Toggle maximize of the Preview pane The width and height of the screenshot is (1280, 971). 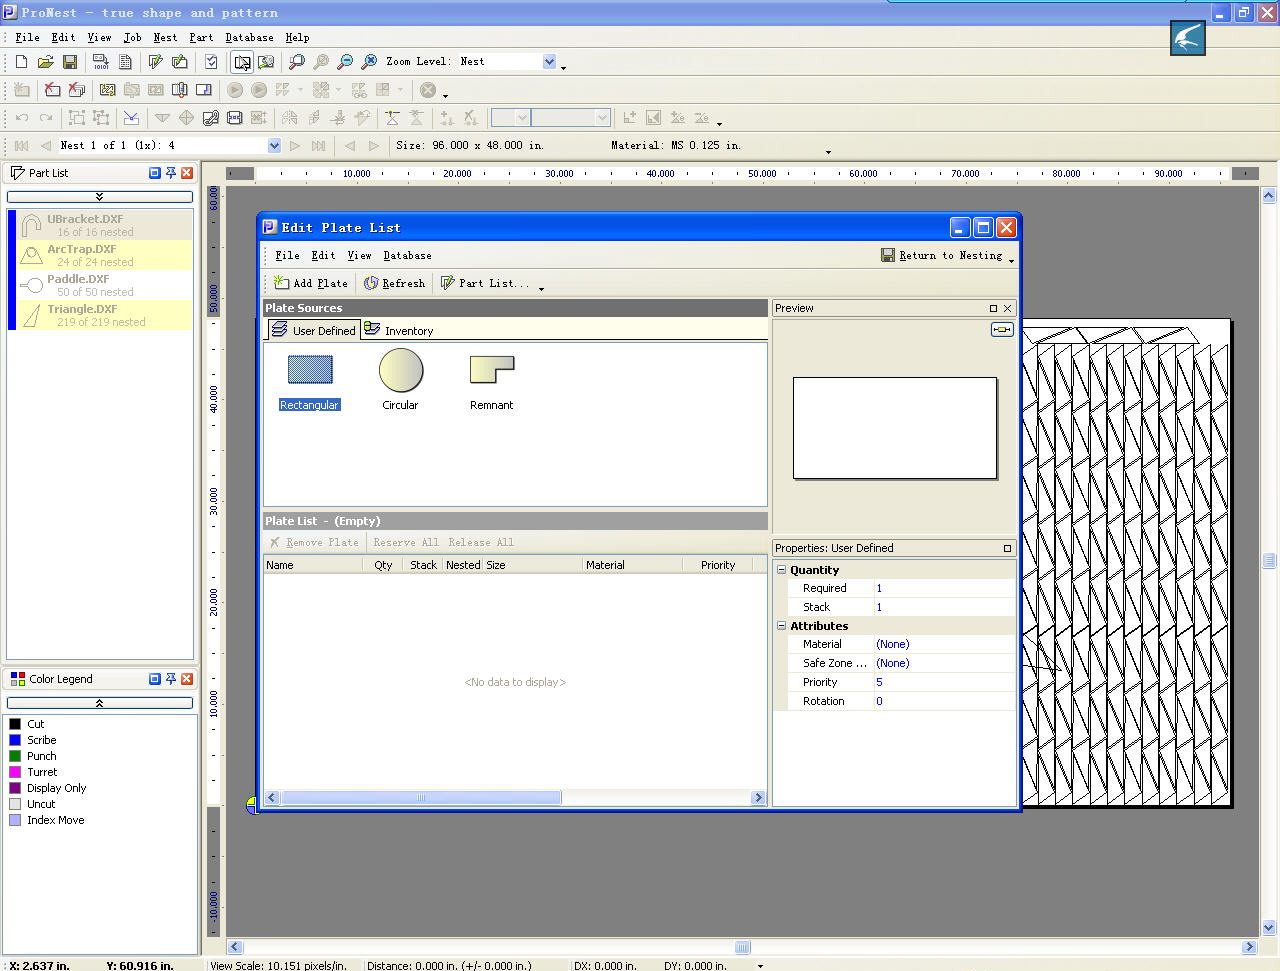993,308
